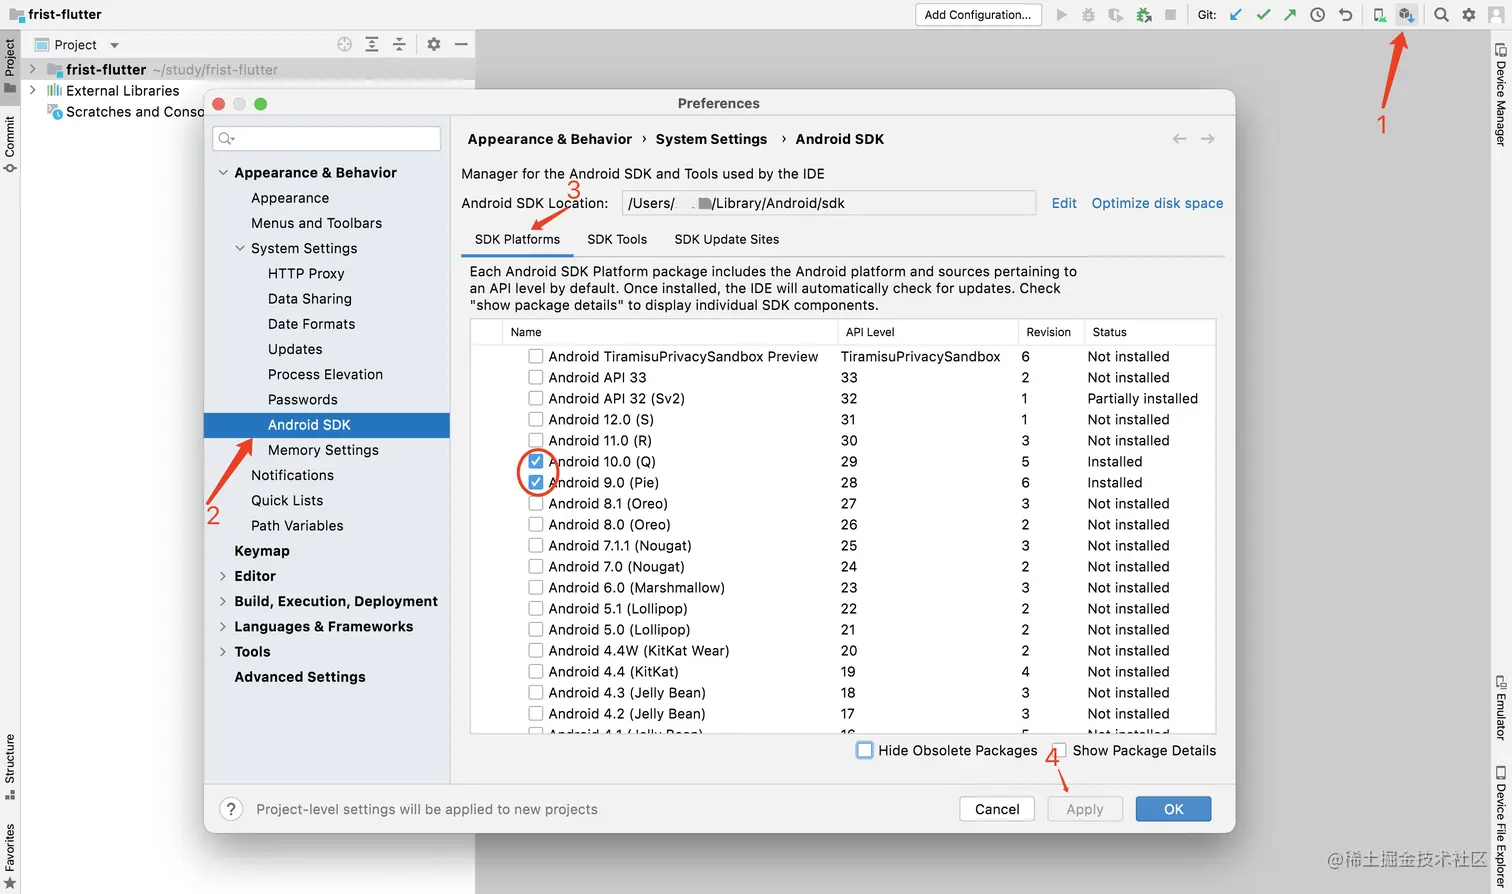The height and width of the screenshot is (894, 1512).
Task: Open the Device Manager side tab
Action: coord(1501,95)
